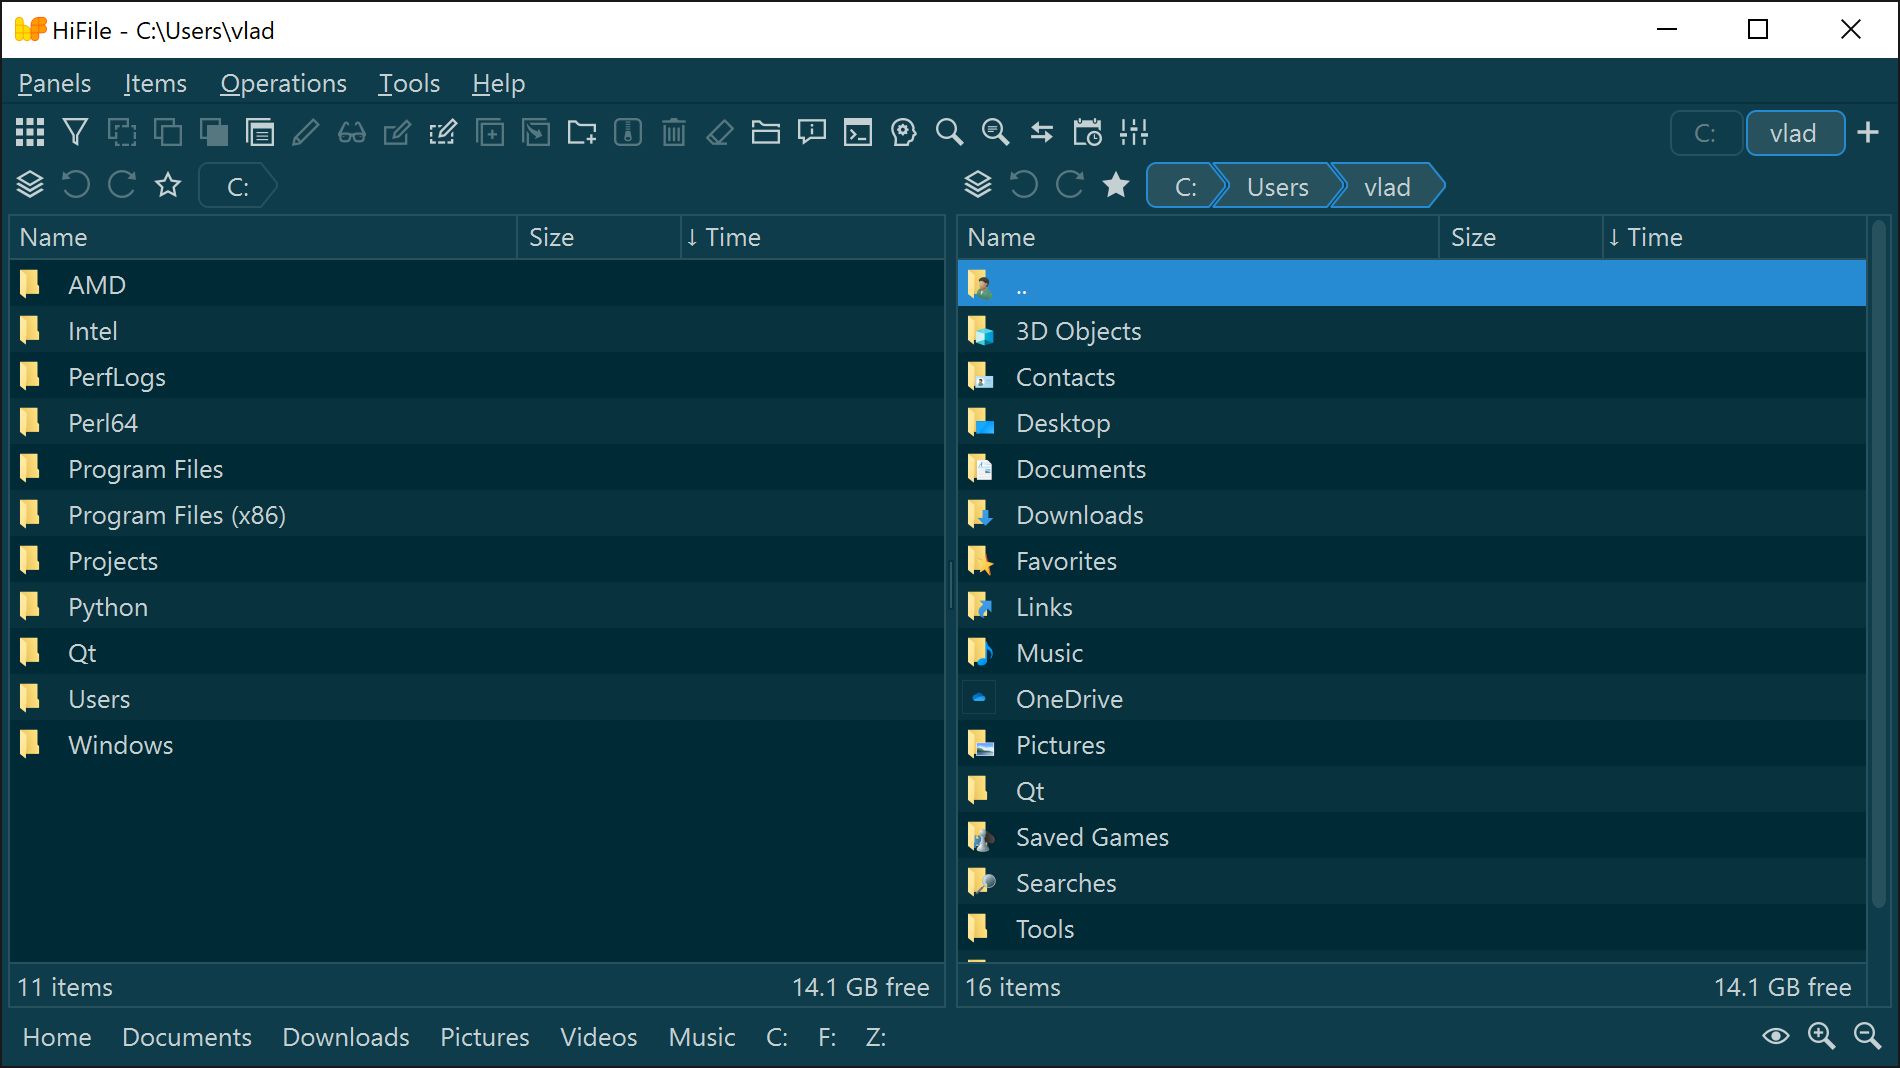
Task: Delete selection using the trash icon
Action: pyautogui.click(x=673, y=132)
